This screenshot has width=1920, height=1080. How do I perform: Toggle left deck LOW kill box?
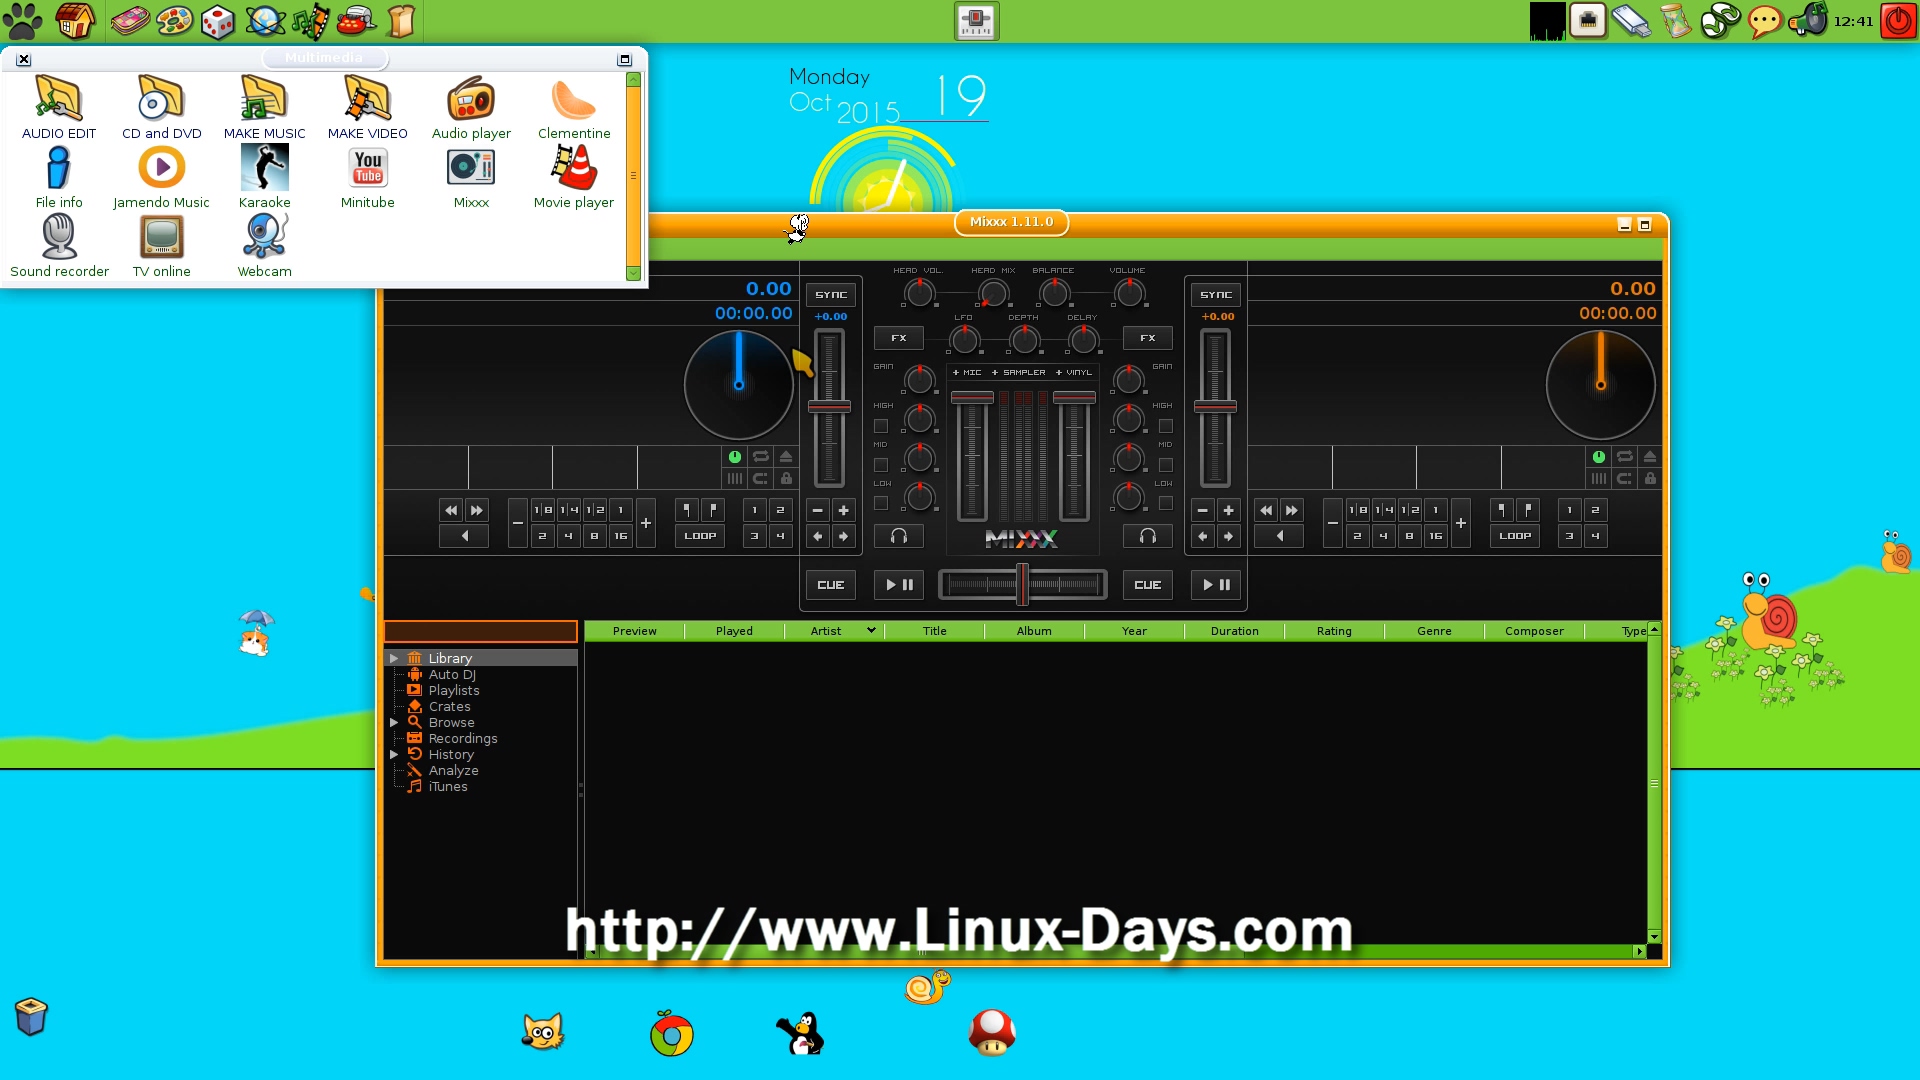(x=881, y=504)
